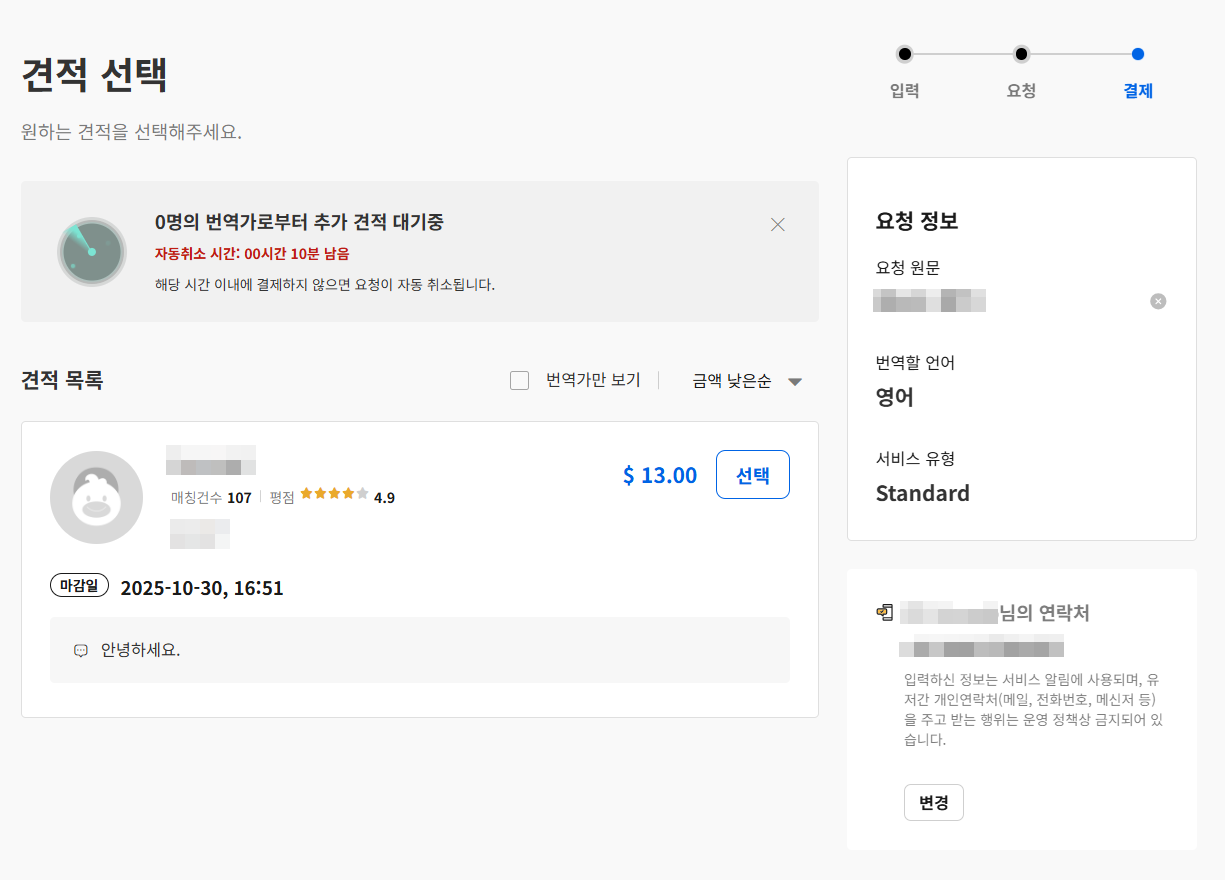Click the 마감일 deadline badge

(79, 586)
